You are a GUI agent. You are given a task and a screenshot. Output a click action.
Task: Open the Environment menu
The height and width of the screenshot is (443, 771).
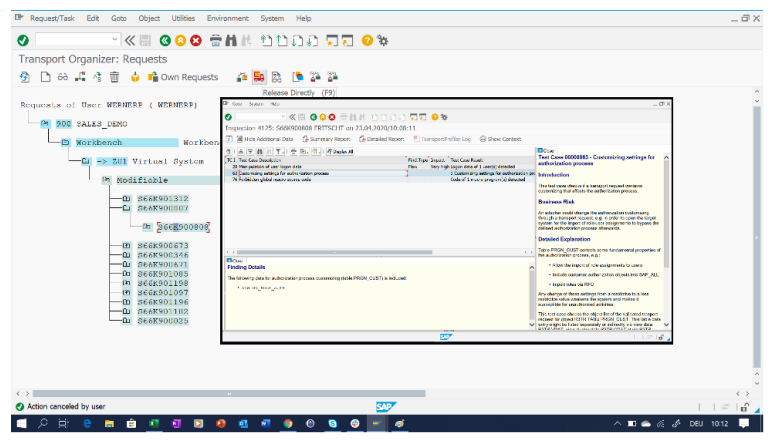click(x=227, y=18)
